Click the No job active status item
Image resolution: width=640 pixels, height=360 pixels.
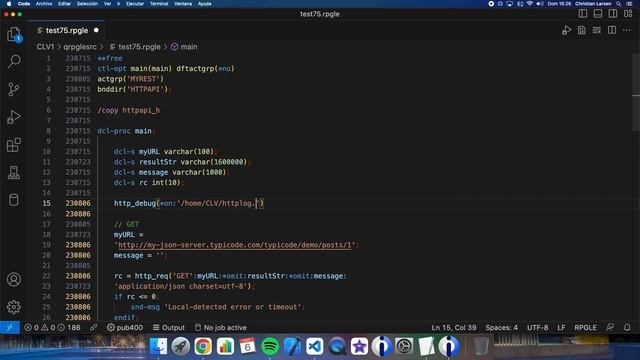(x=221, y=327)
